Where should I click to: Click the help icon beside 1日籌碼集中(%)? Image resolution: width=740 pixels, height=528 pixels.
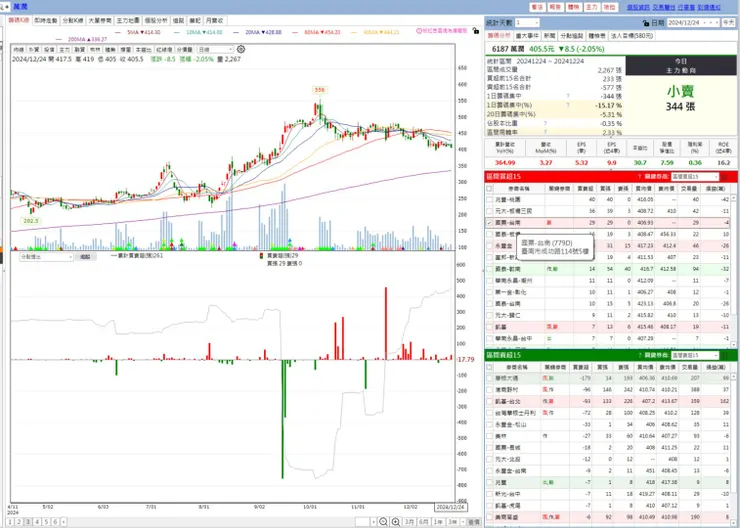coord(568,105)
